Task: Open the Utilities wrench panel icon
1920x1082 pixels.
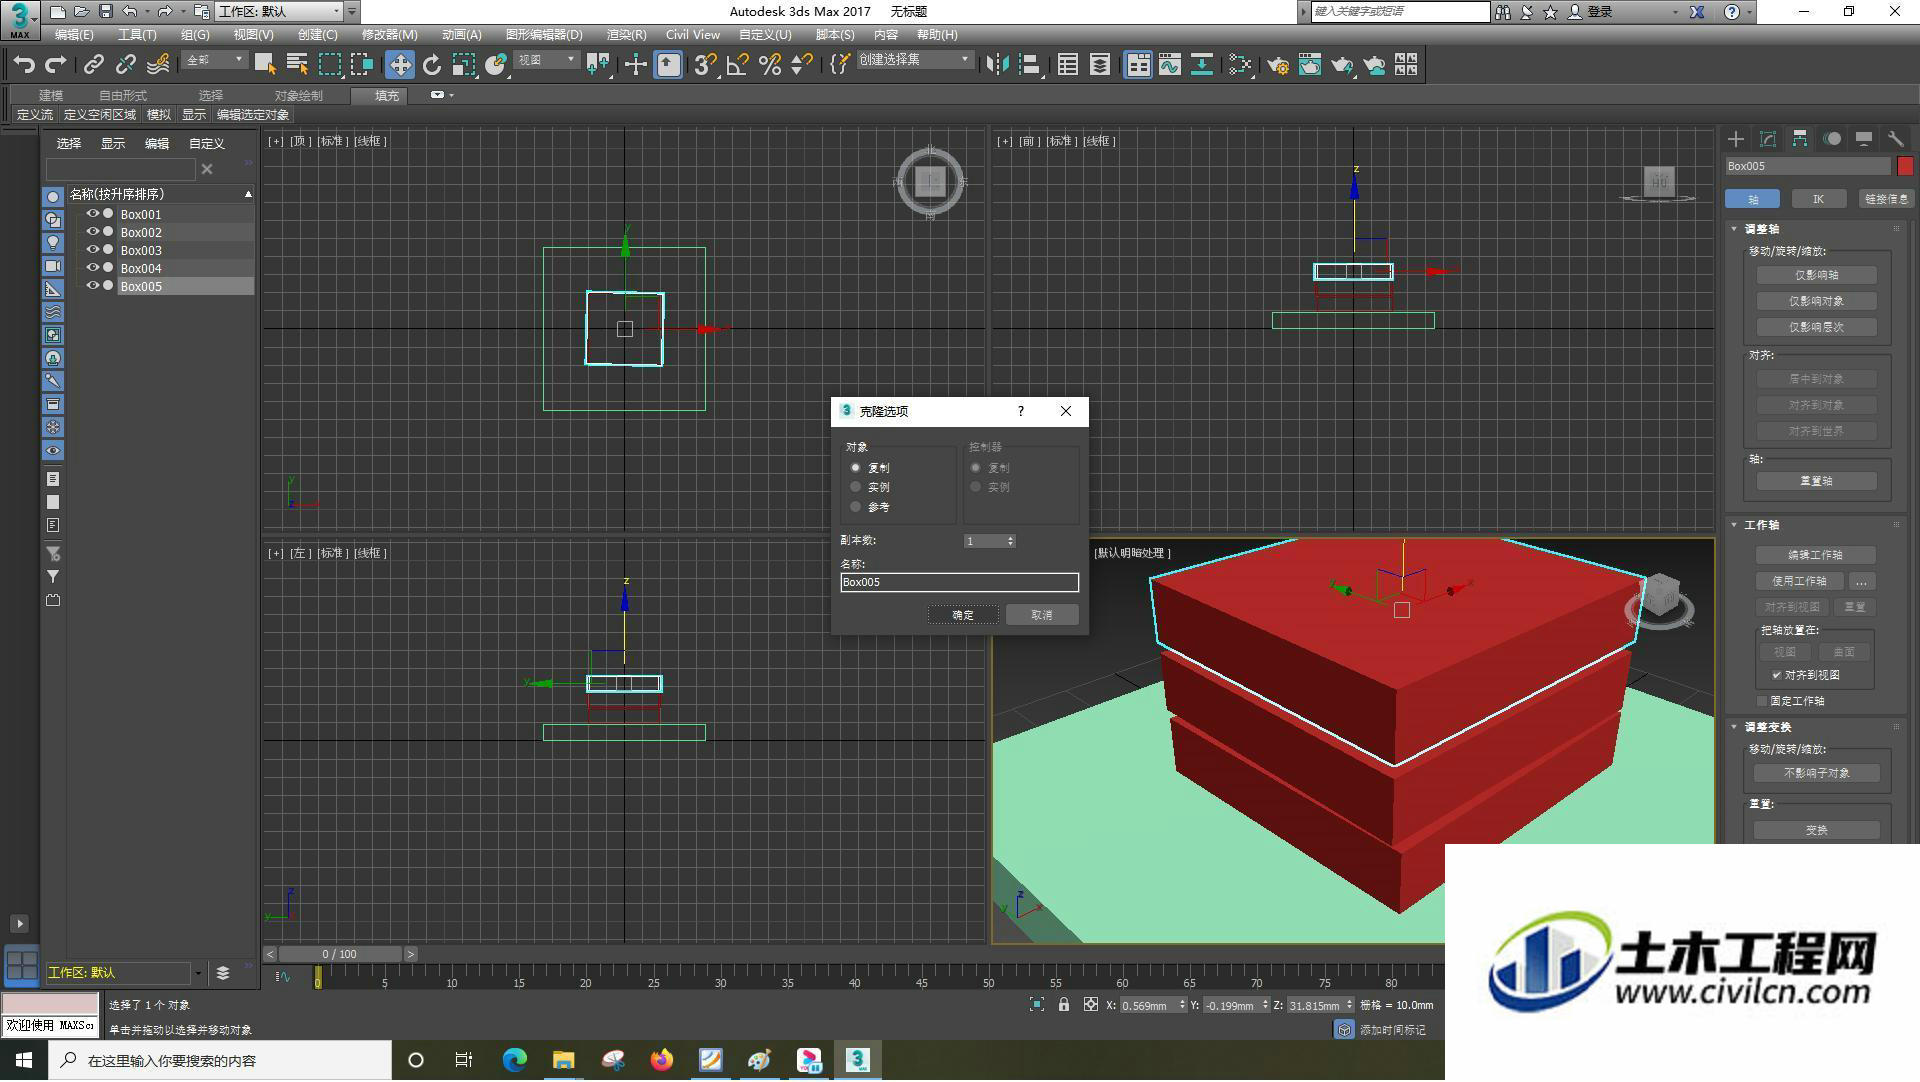Action: pos(1895,139)
